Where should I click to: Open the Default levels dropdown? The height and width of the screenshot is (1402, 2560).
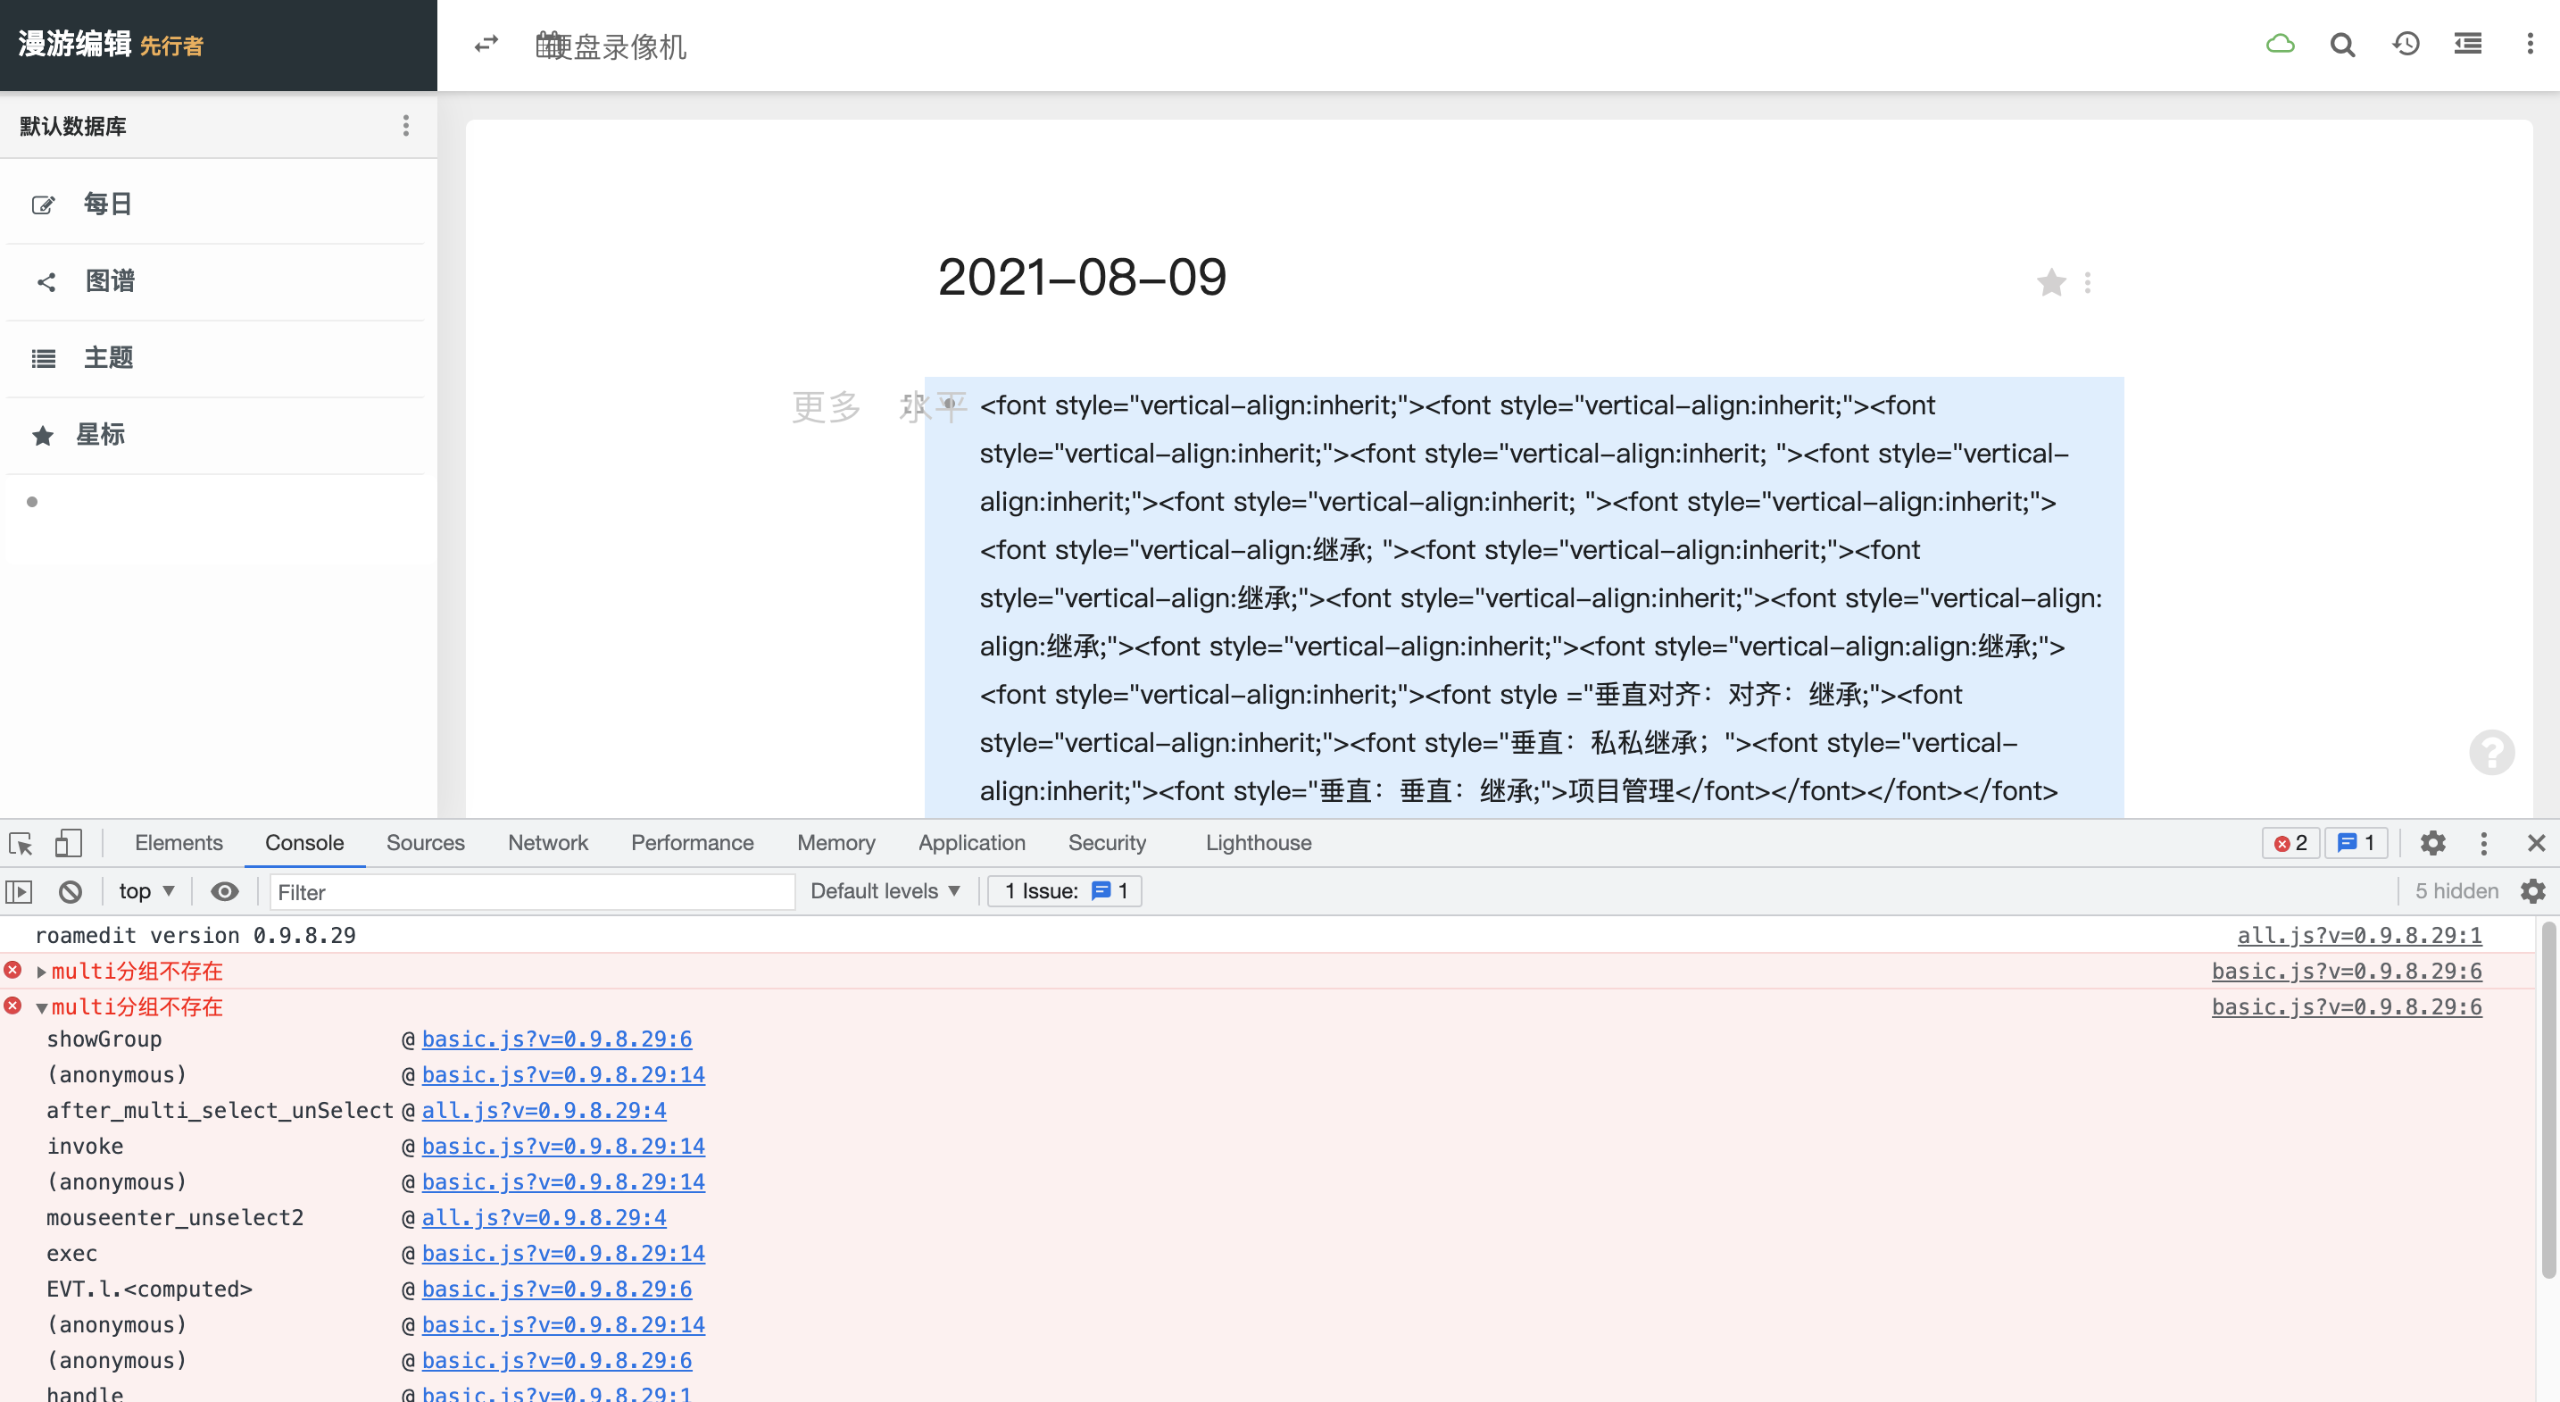pyautogui.click(x=884, y=891)
